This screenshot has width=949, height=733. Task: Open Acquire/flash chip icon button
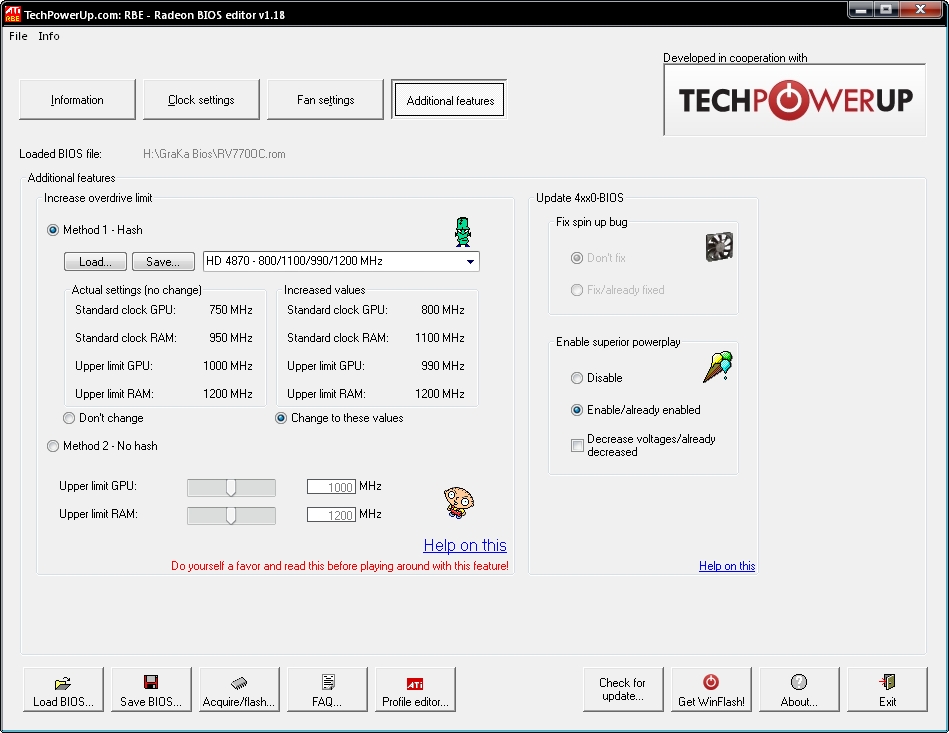click(239, 689)
